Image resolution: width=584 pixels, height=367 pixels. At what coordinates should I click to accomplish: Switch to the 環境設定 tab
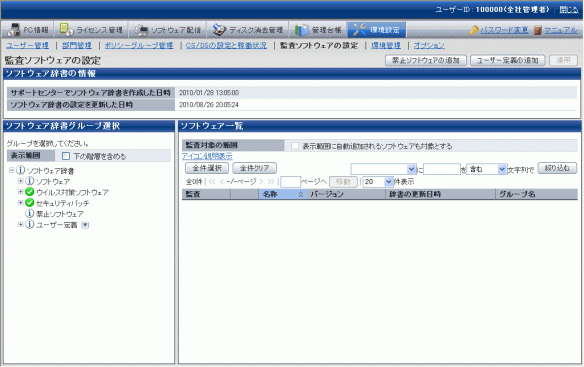(377, 30)
